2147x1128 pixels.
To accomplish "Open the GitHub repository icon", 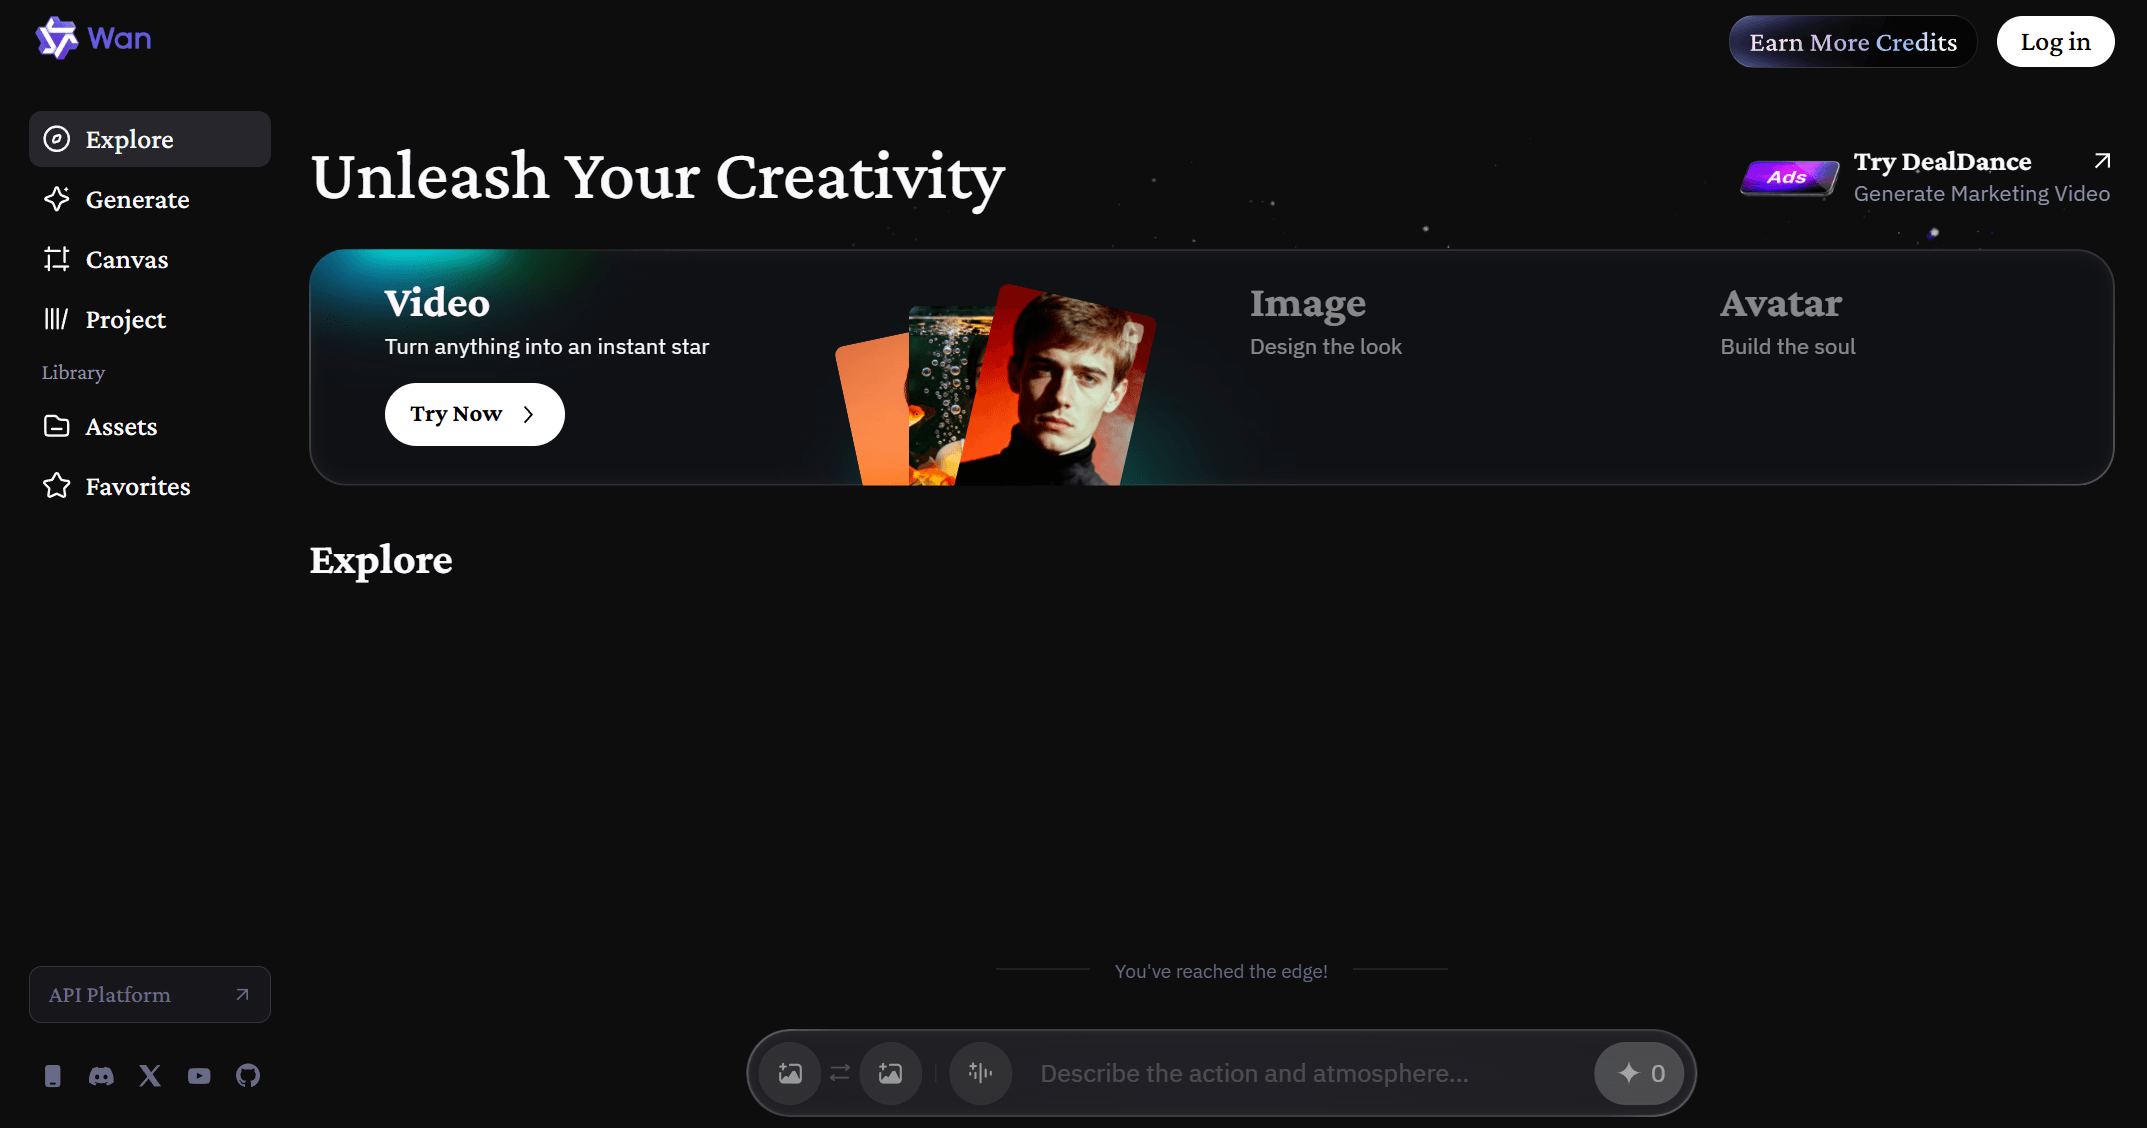I will tap(248, 1076).
